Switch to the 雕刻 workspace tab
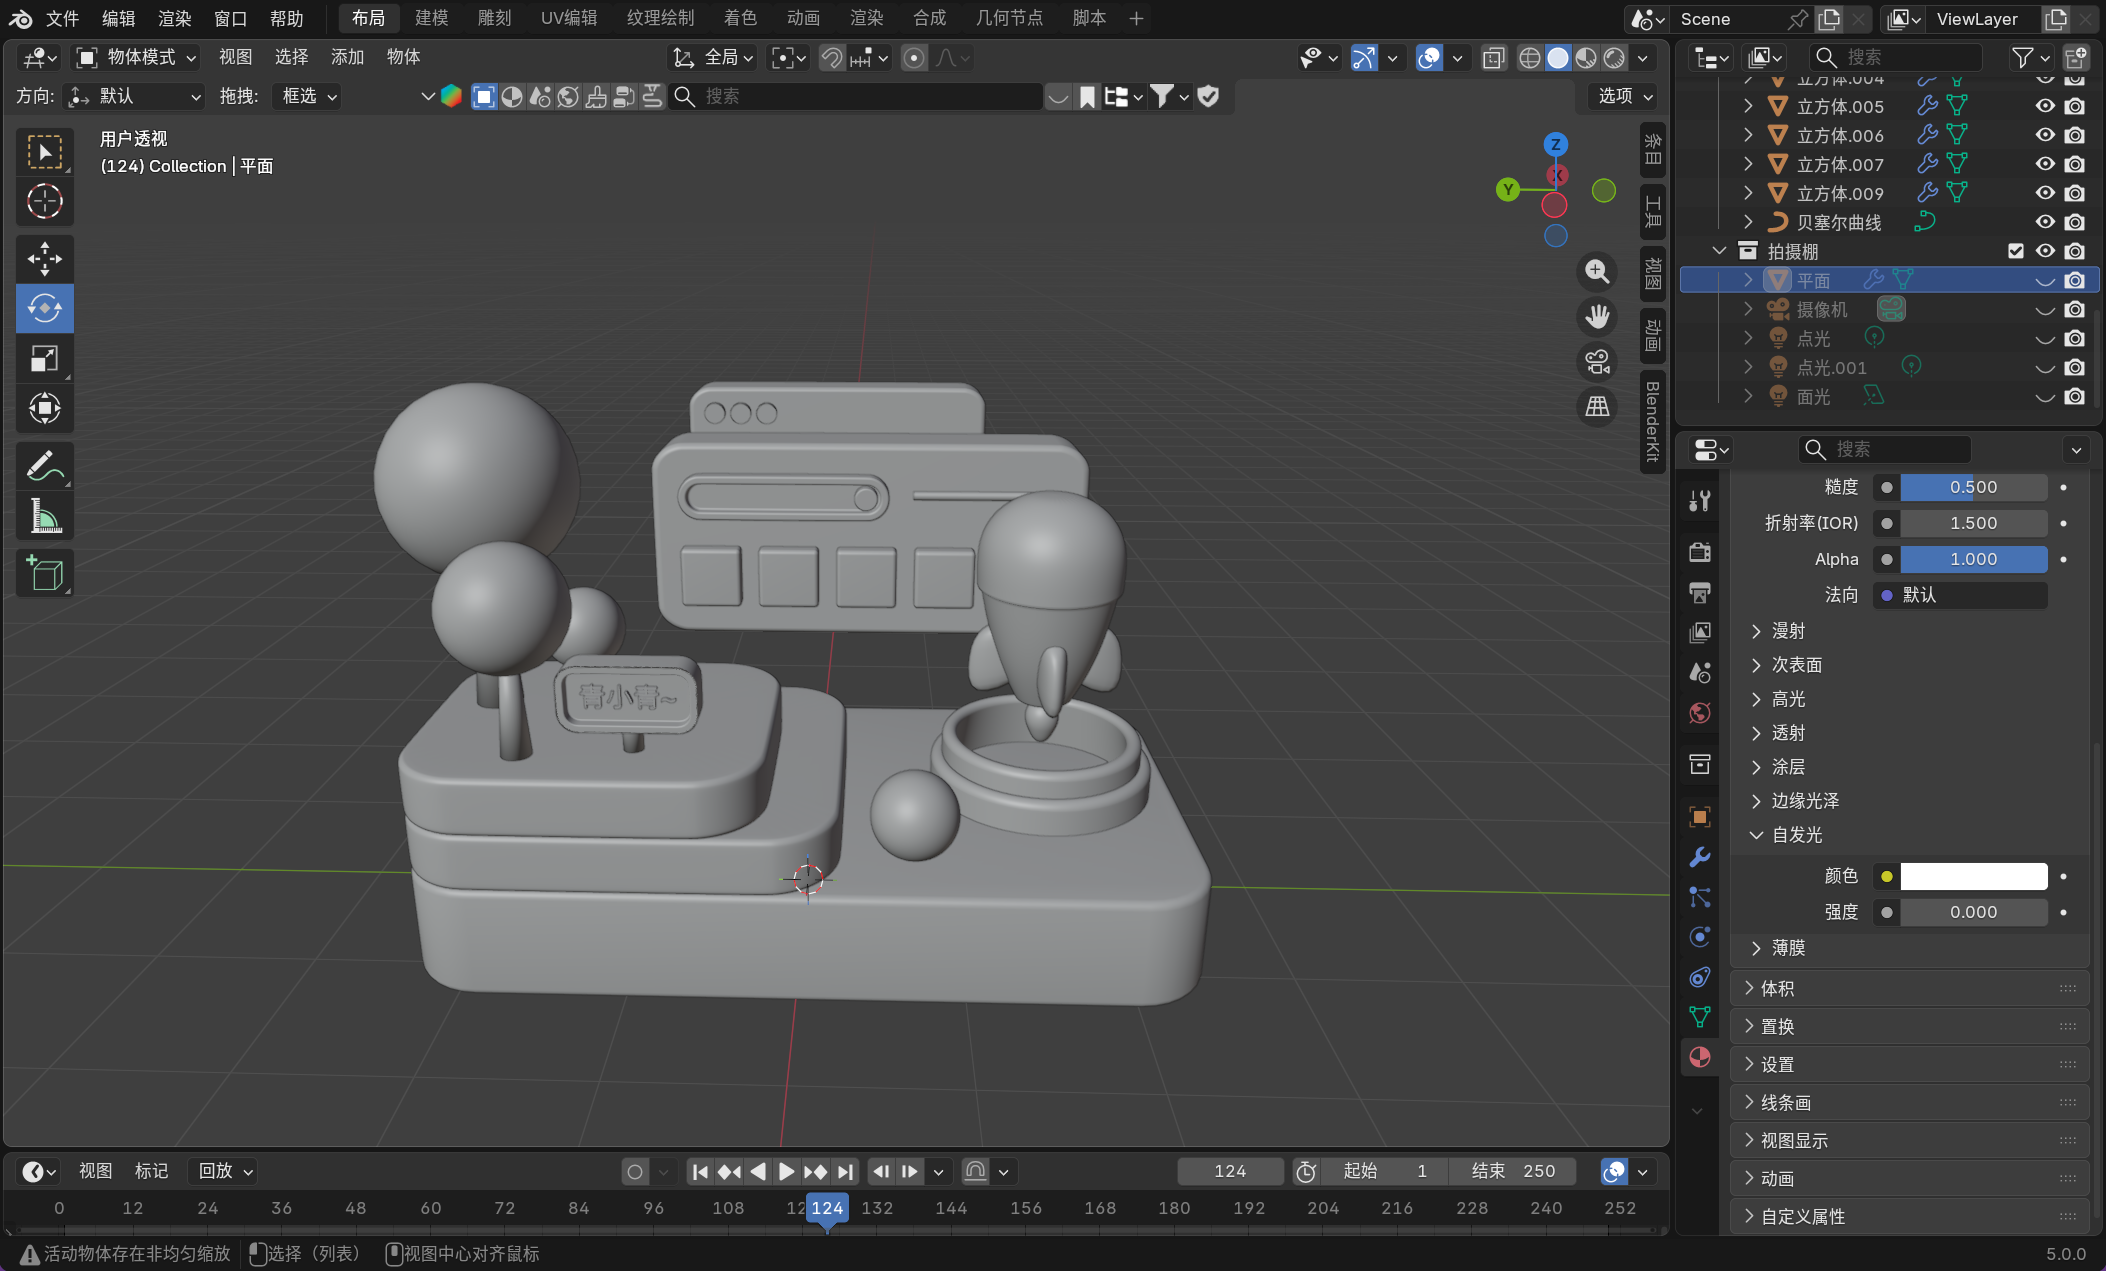 (x=494, y=18)
